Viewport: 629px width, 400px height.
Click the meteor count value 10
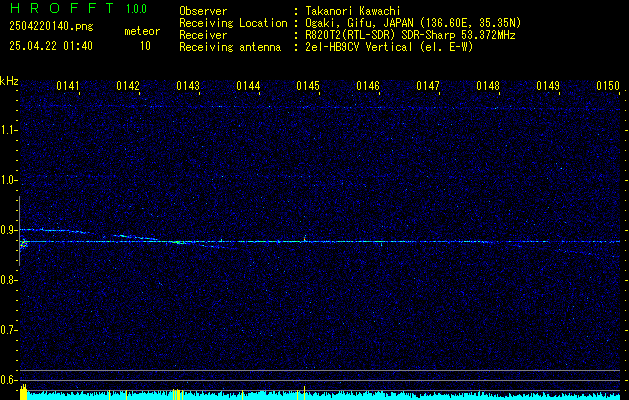[145, 46]
